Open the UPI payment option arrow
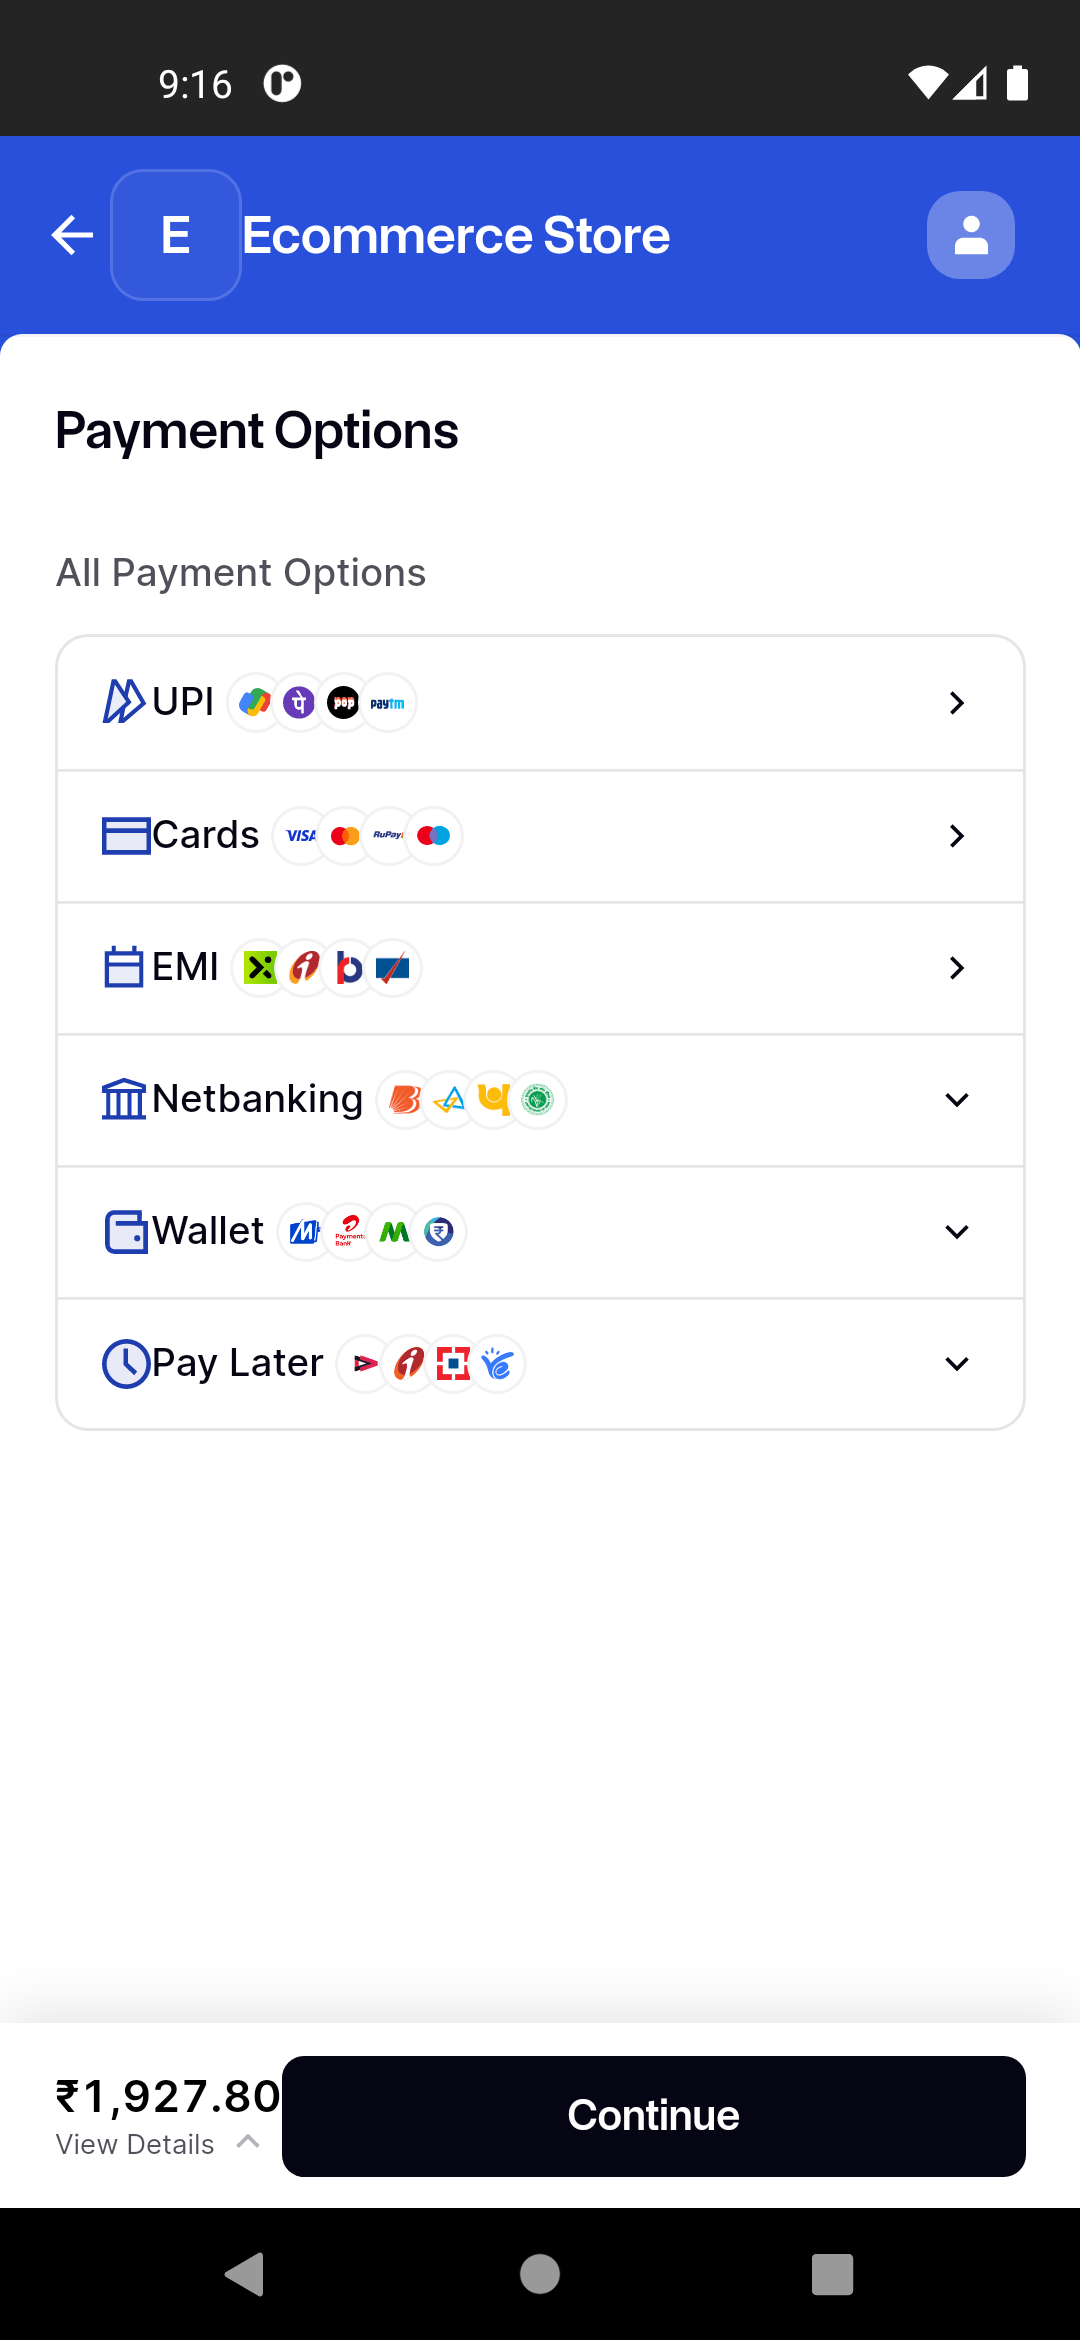 pyautogui.click(x=956, y=703)
